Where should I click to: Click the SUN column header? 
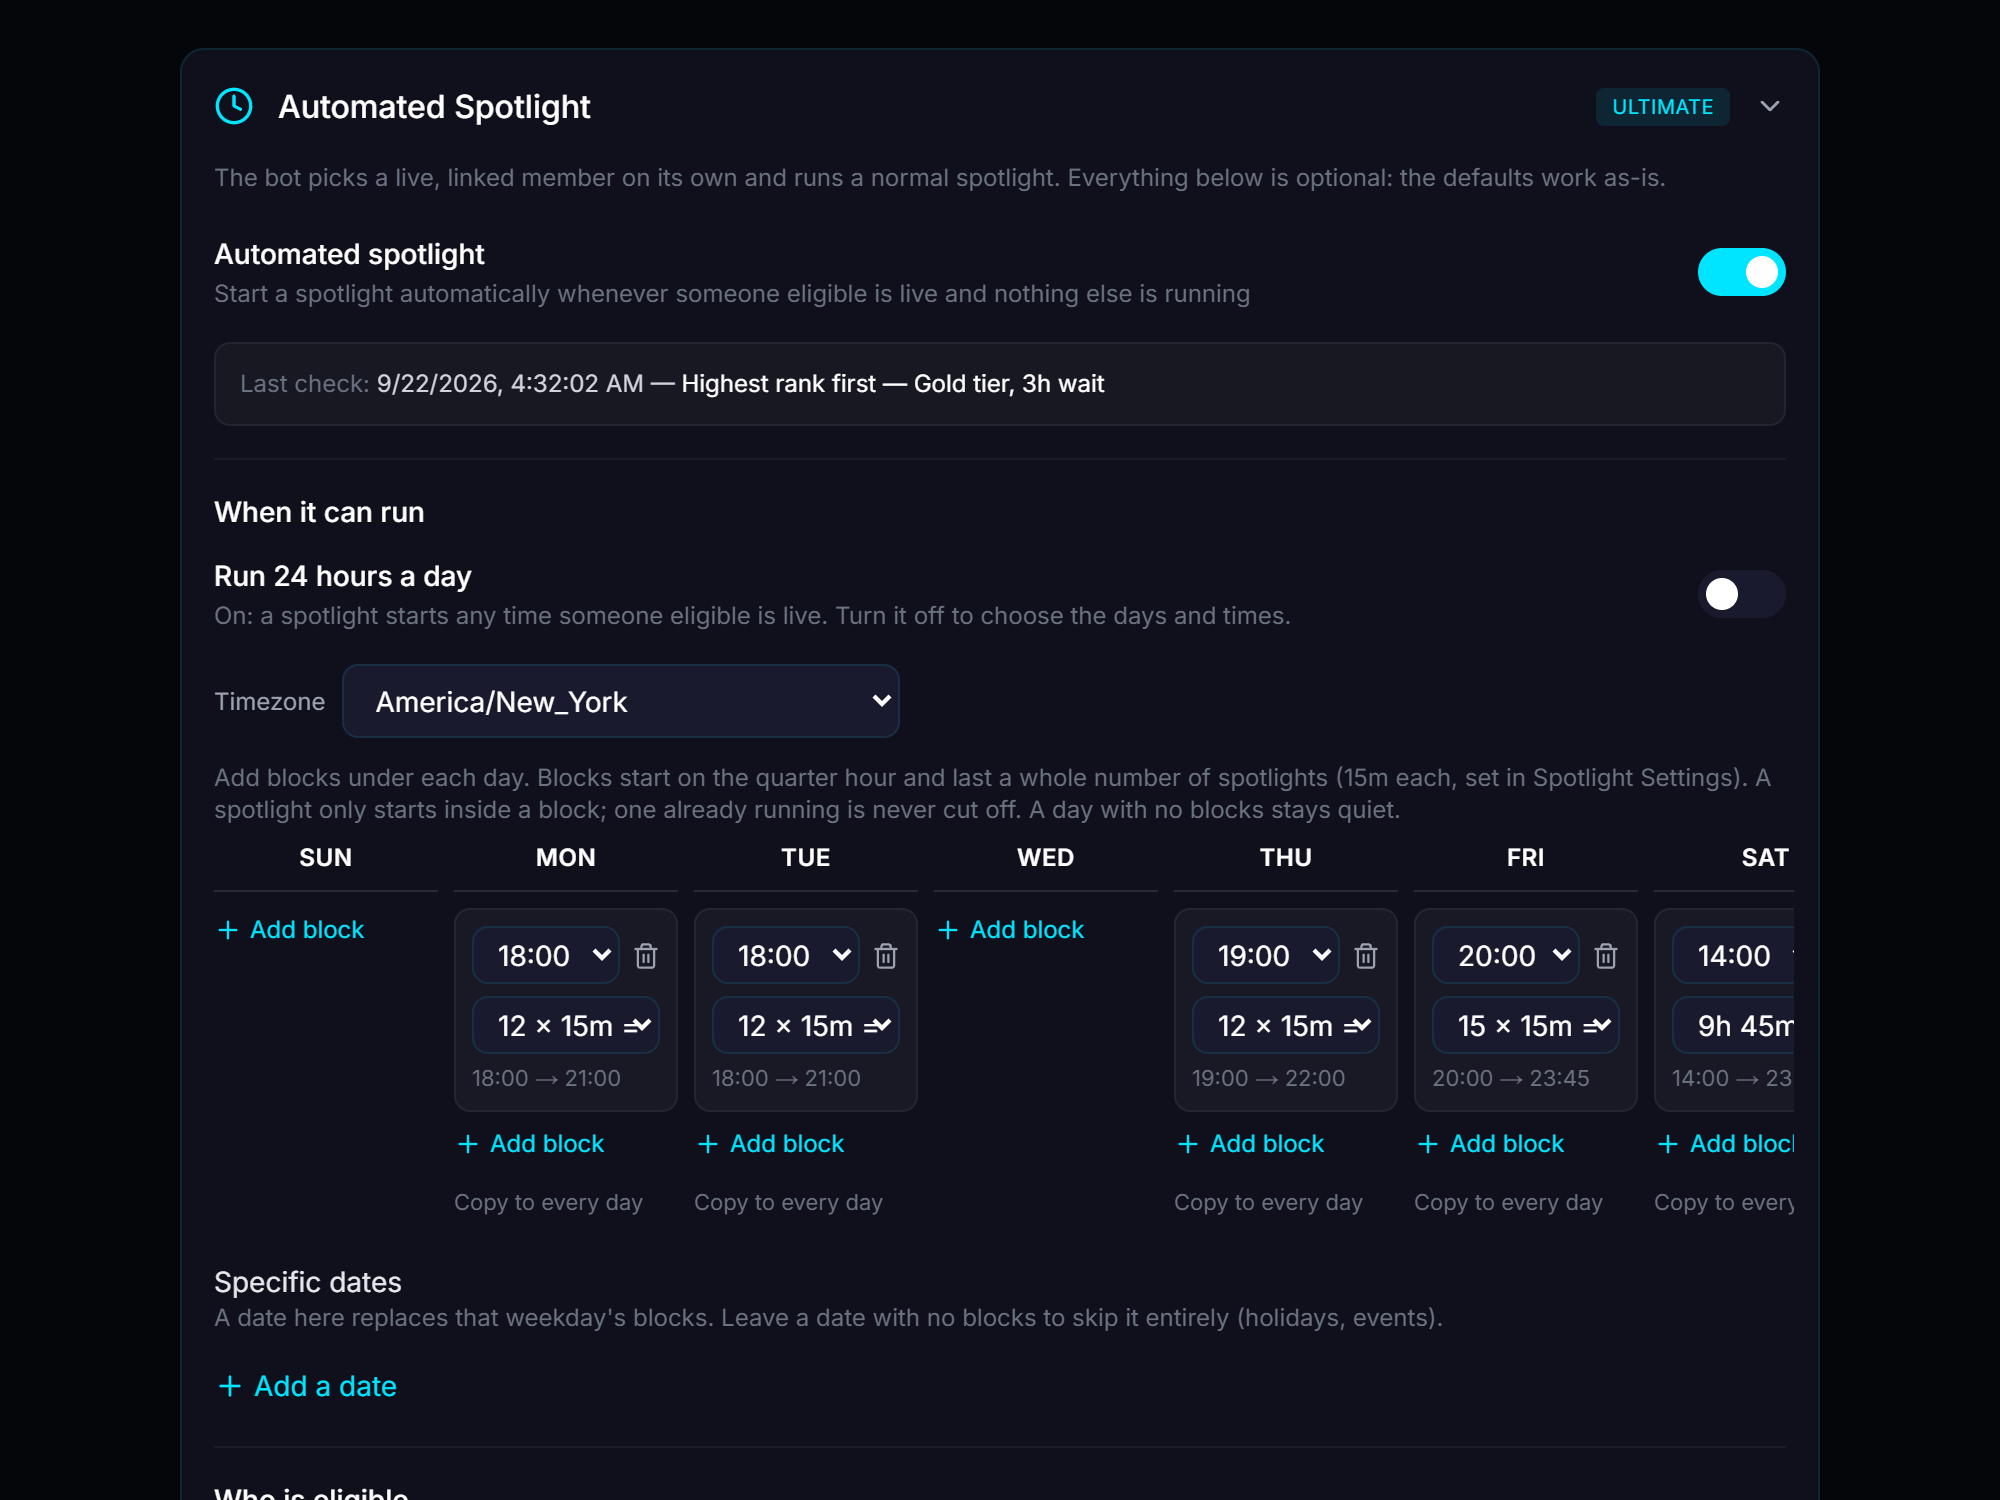325,857
